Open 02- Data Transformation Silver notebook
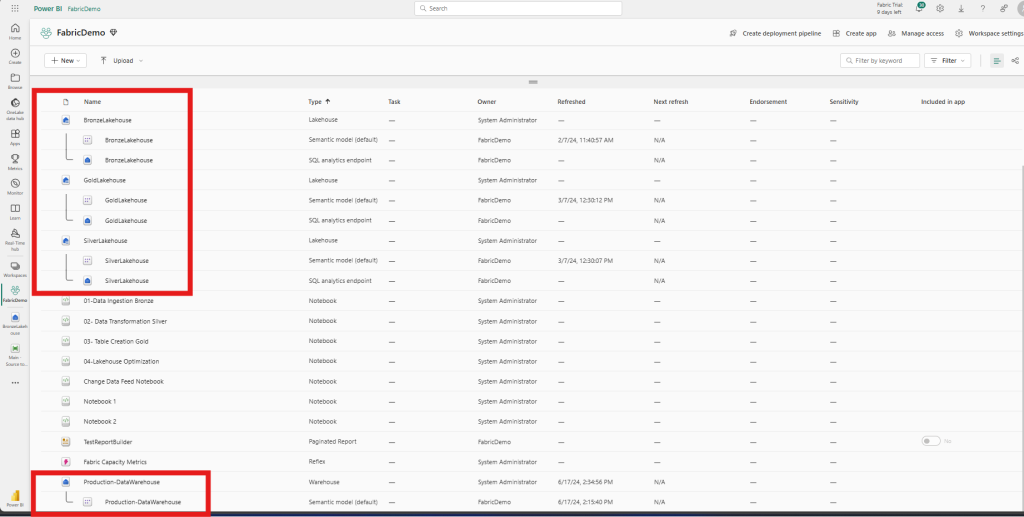The height and width of the screenshot is (517, 1024). click(125, 321)
